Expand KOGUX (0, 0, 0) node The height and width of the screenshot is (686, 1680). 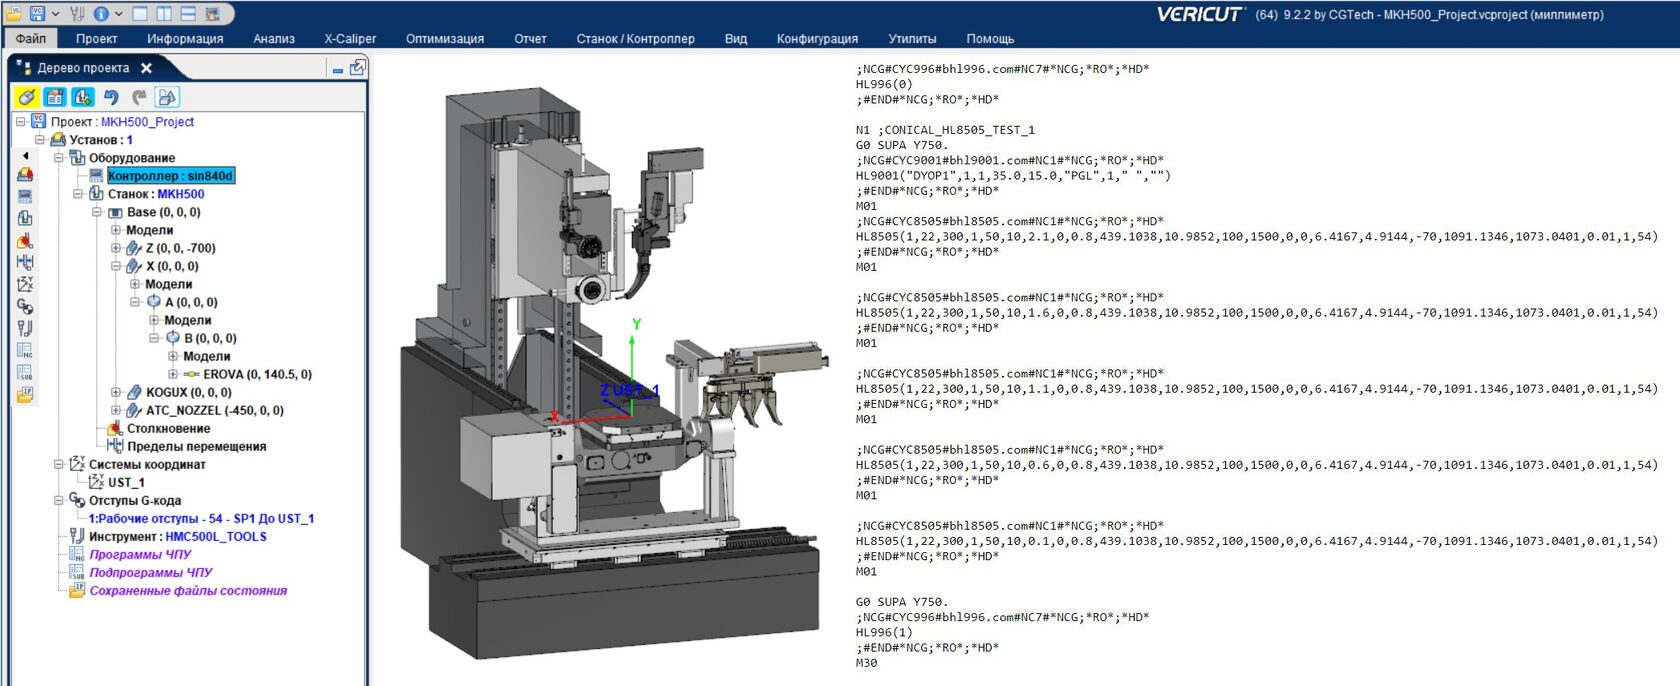[x=116, y=392]
